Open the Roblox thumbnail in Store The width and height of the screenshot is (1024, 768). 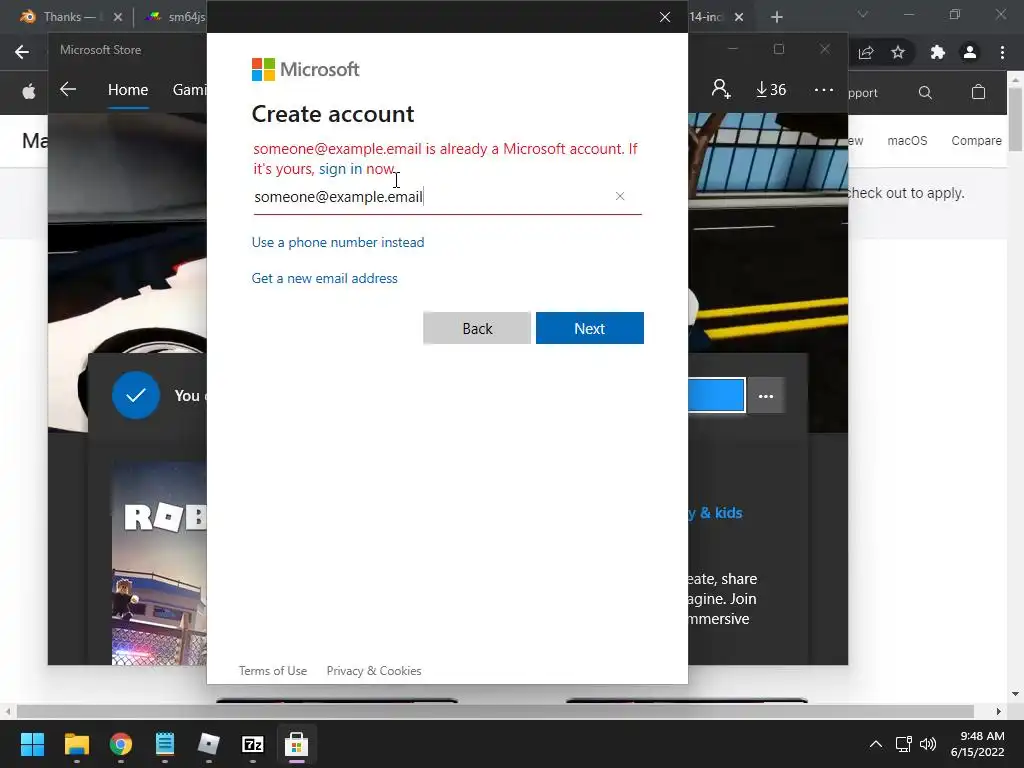(159, 563)
